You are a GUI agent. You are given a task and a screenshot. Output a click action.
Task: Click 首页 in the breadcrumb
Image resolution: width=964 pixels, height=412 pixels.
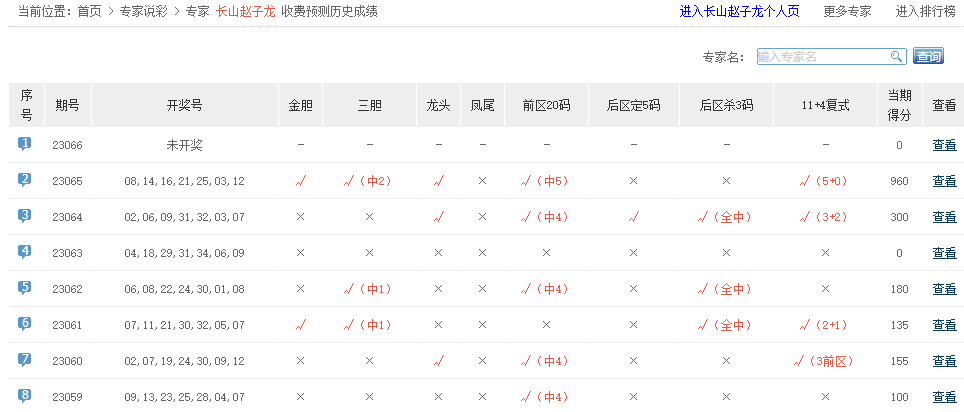[x=90, y=12]
